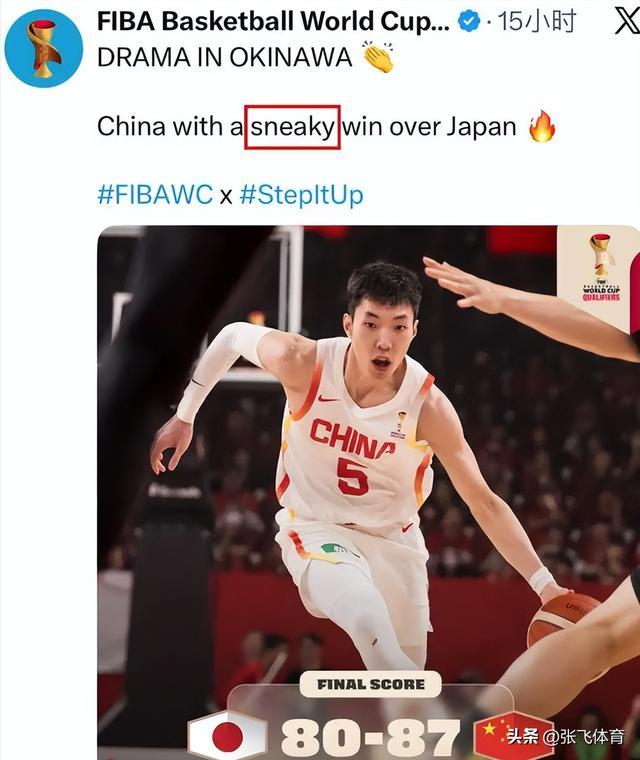Open the #FIBAWC hashtag
Viewport: 640px width, 760px height.
[155, 195]
